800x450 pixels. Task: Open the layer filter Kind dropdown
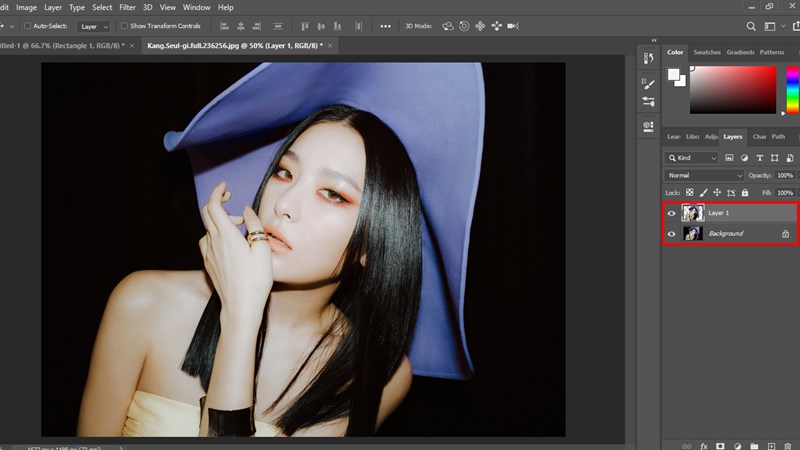pyautogui.click(x=691, y=158)
